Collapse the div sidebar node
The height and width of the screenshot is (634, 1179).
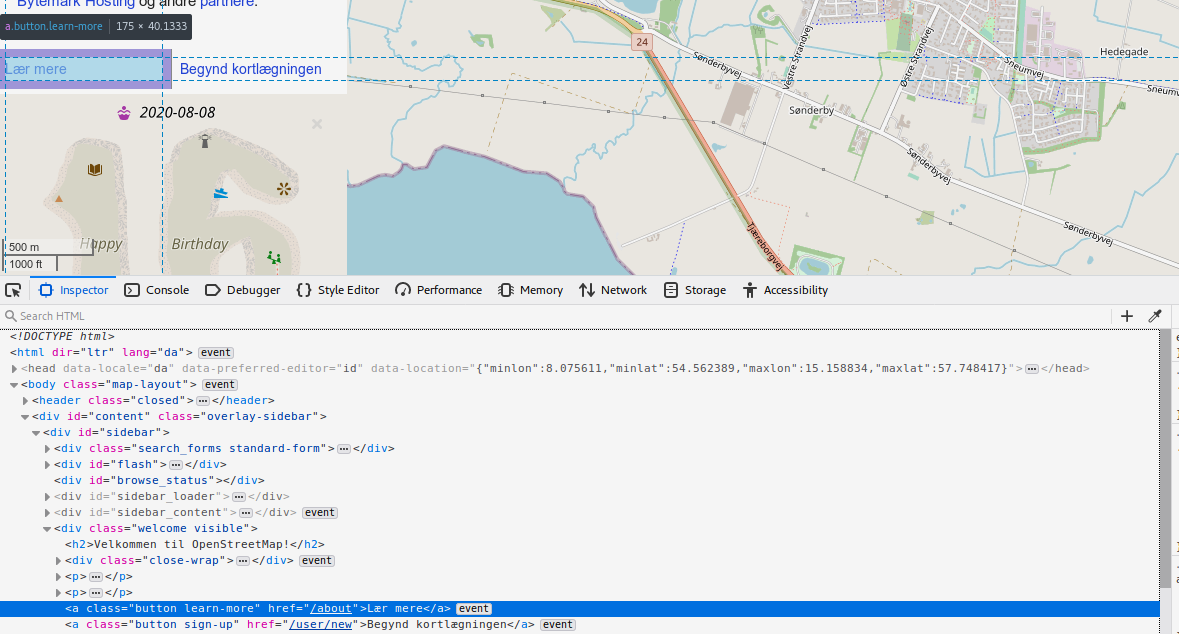pyautogui.click(x=36, y=432)
